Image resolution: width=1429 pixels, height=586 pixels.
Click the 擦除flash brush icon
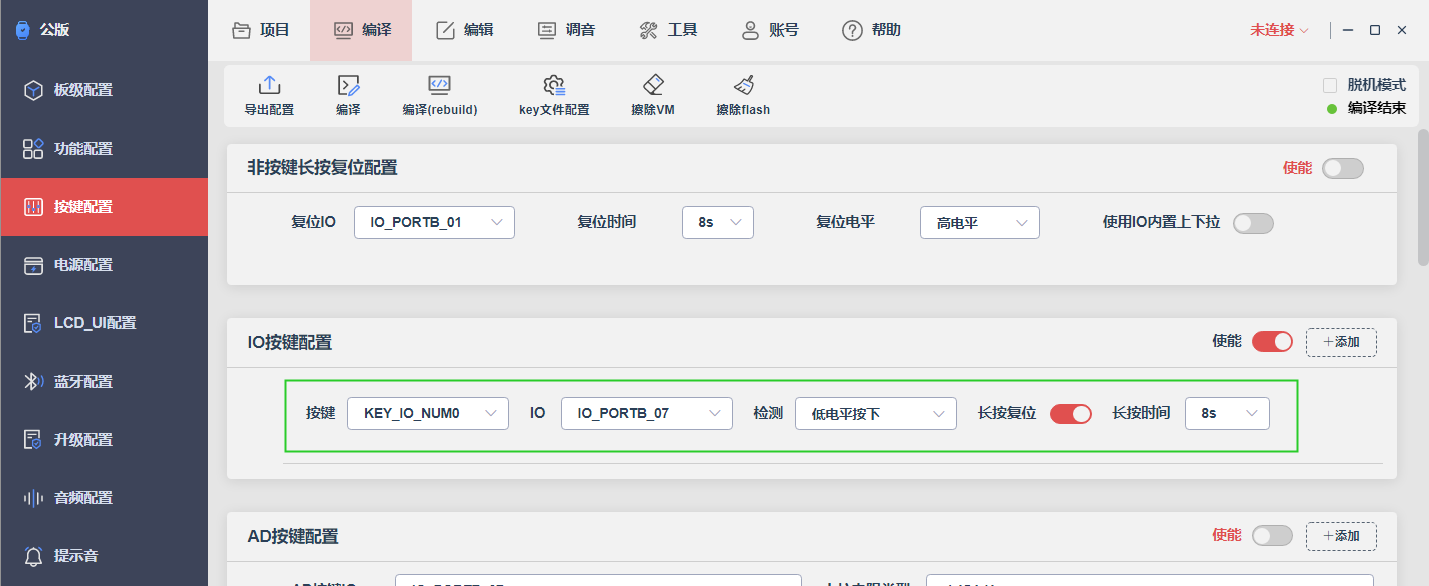tap(743, 85)
